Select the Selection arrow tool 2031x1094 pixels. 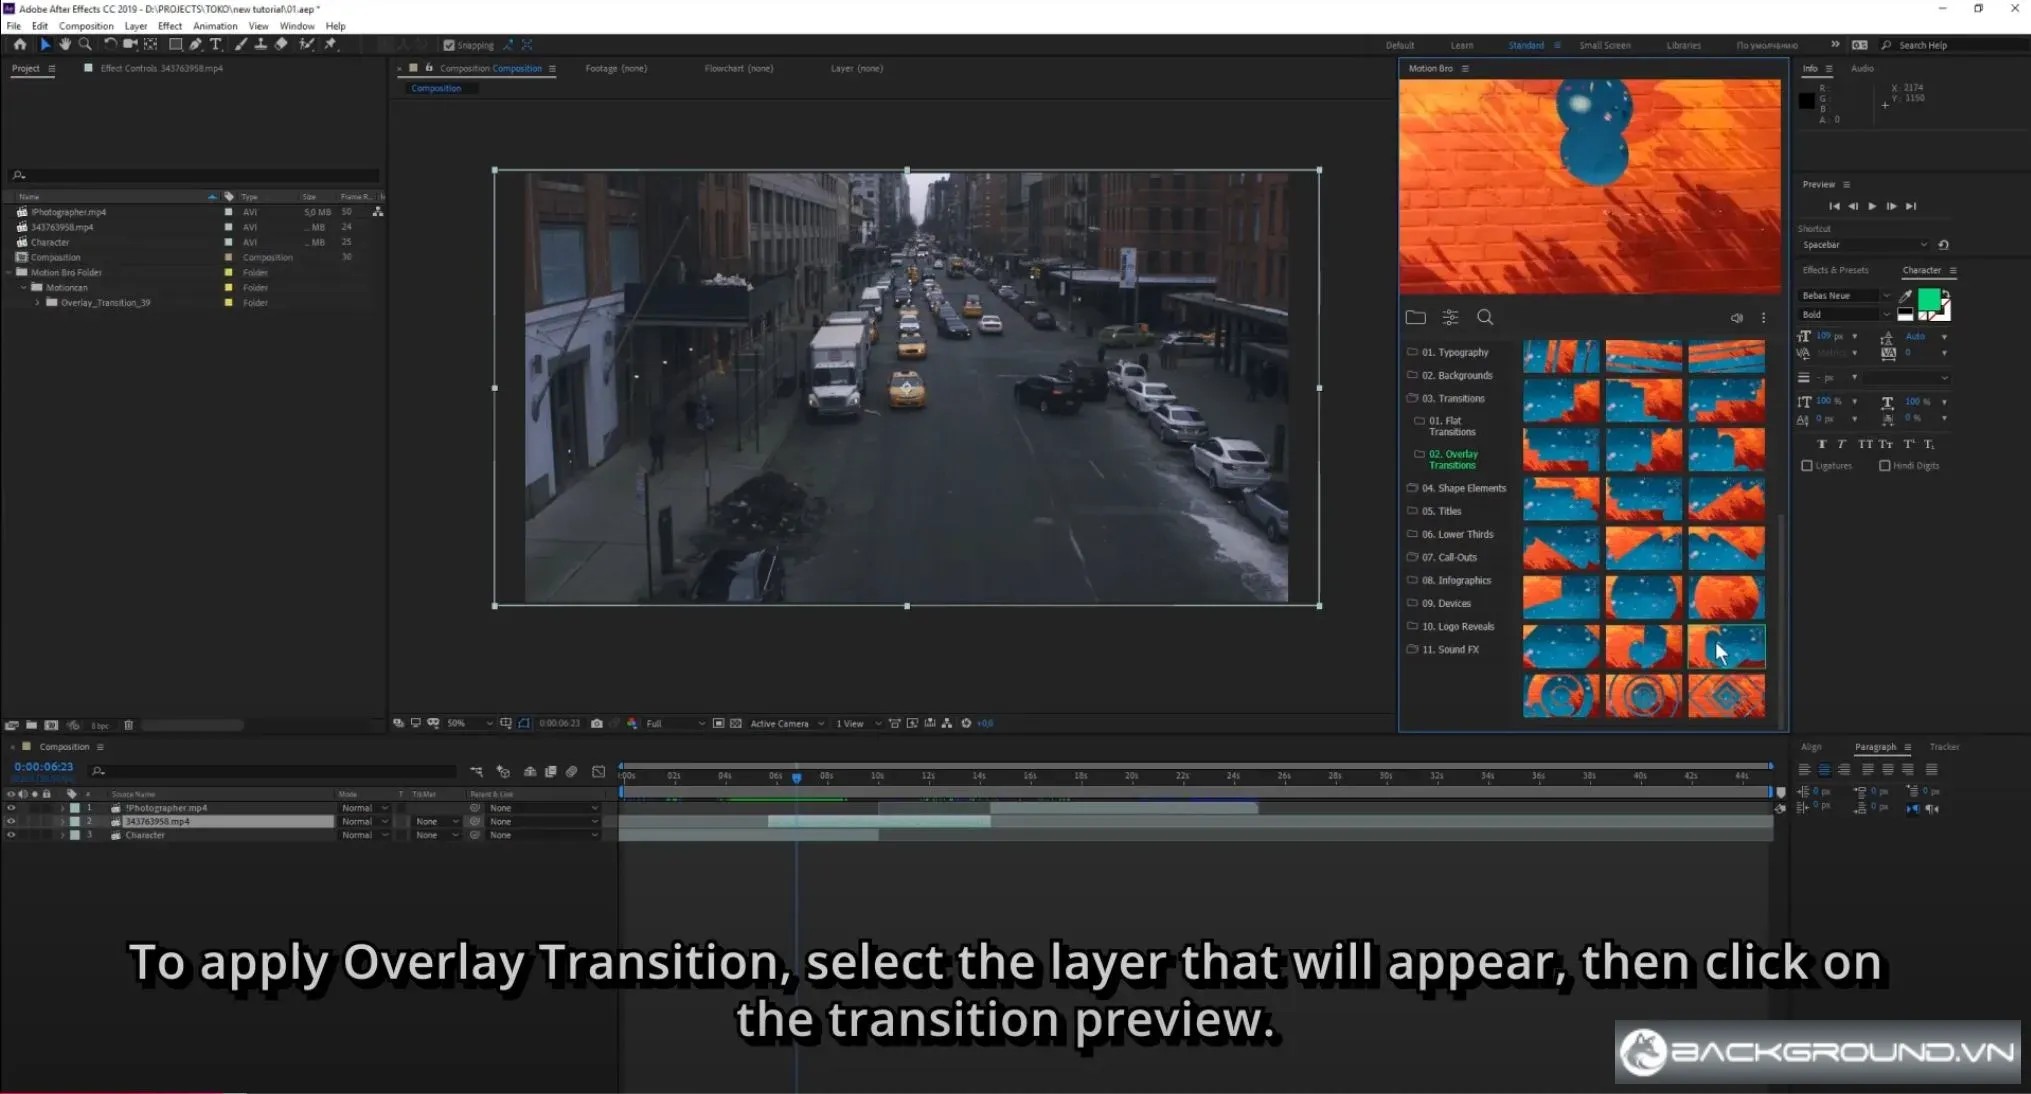(44, 45)
